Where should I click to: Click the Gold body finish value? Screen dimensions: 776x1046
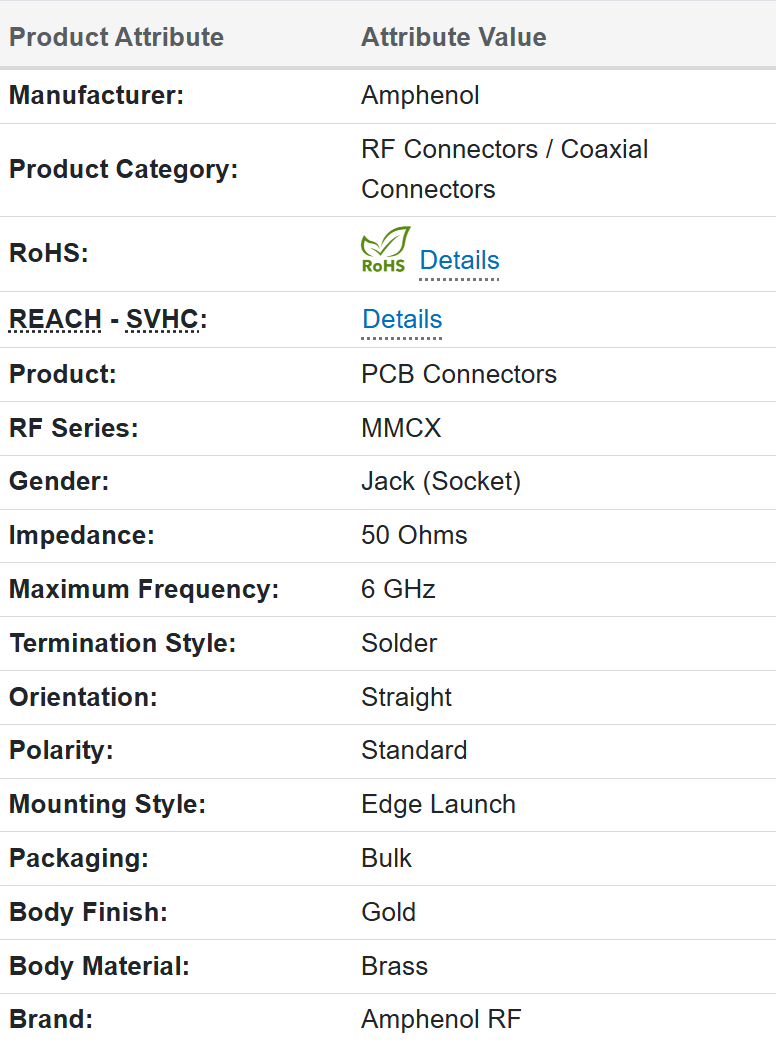(388, 912)
